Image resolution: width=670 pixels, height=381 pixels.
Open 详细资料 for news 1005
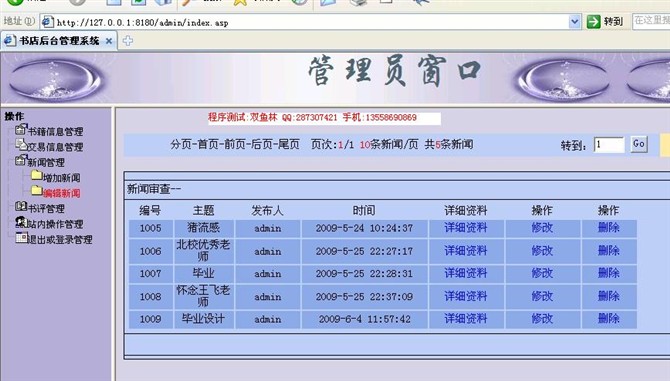466,228
